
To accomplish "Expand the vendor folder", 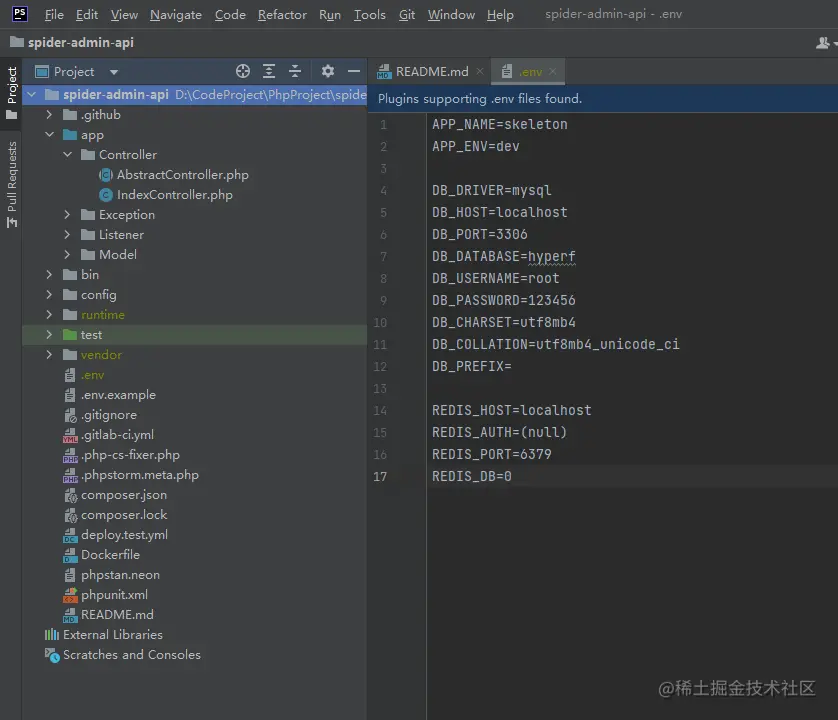I will (49, 355).
